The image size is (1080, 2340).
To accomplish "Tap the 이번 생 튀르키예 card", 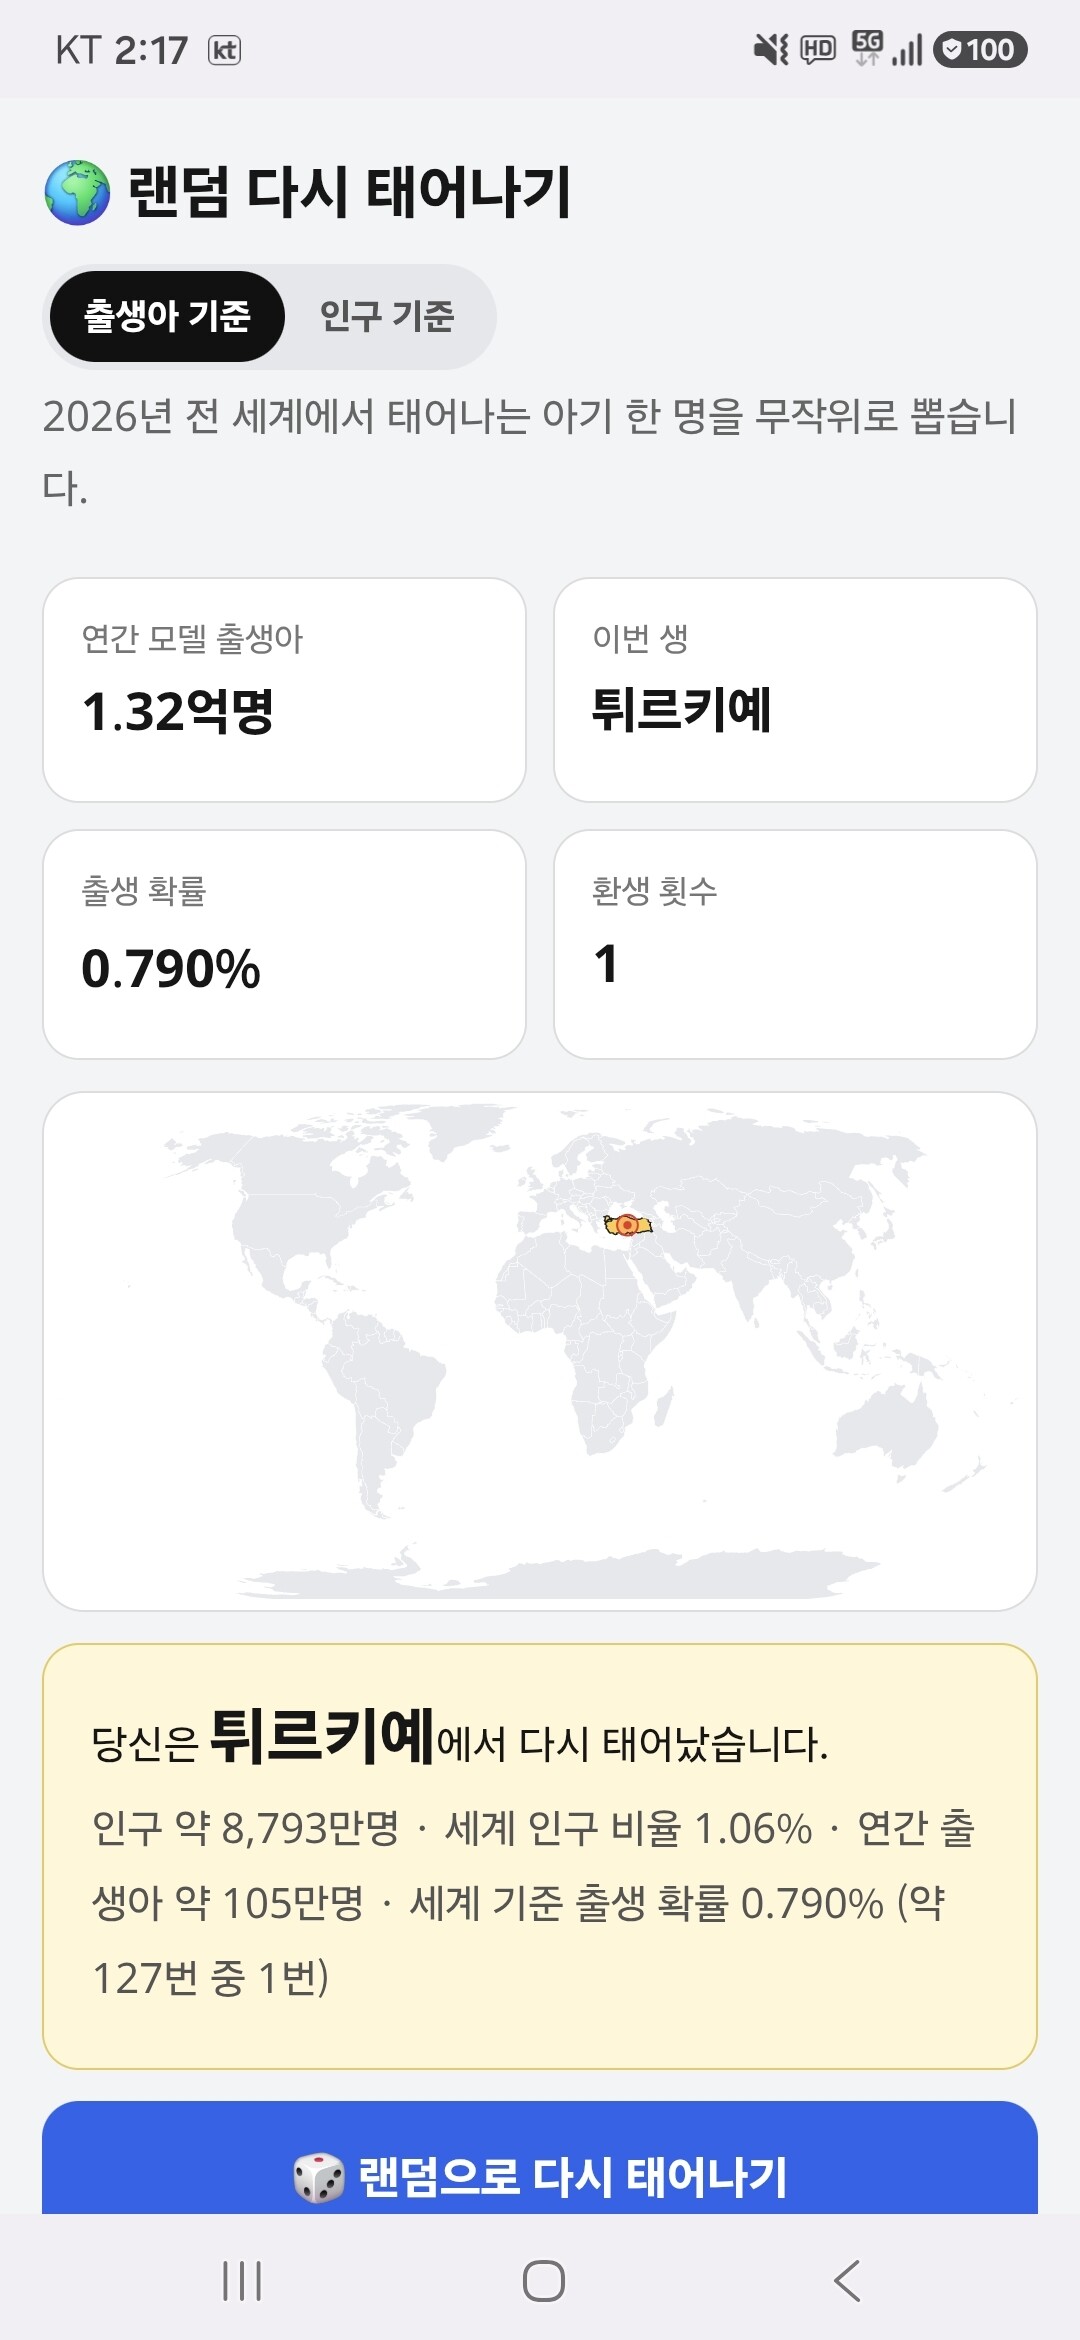I will pyautogui.click(x=795, y=690).
